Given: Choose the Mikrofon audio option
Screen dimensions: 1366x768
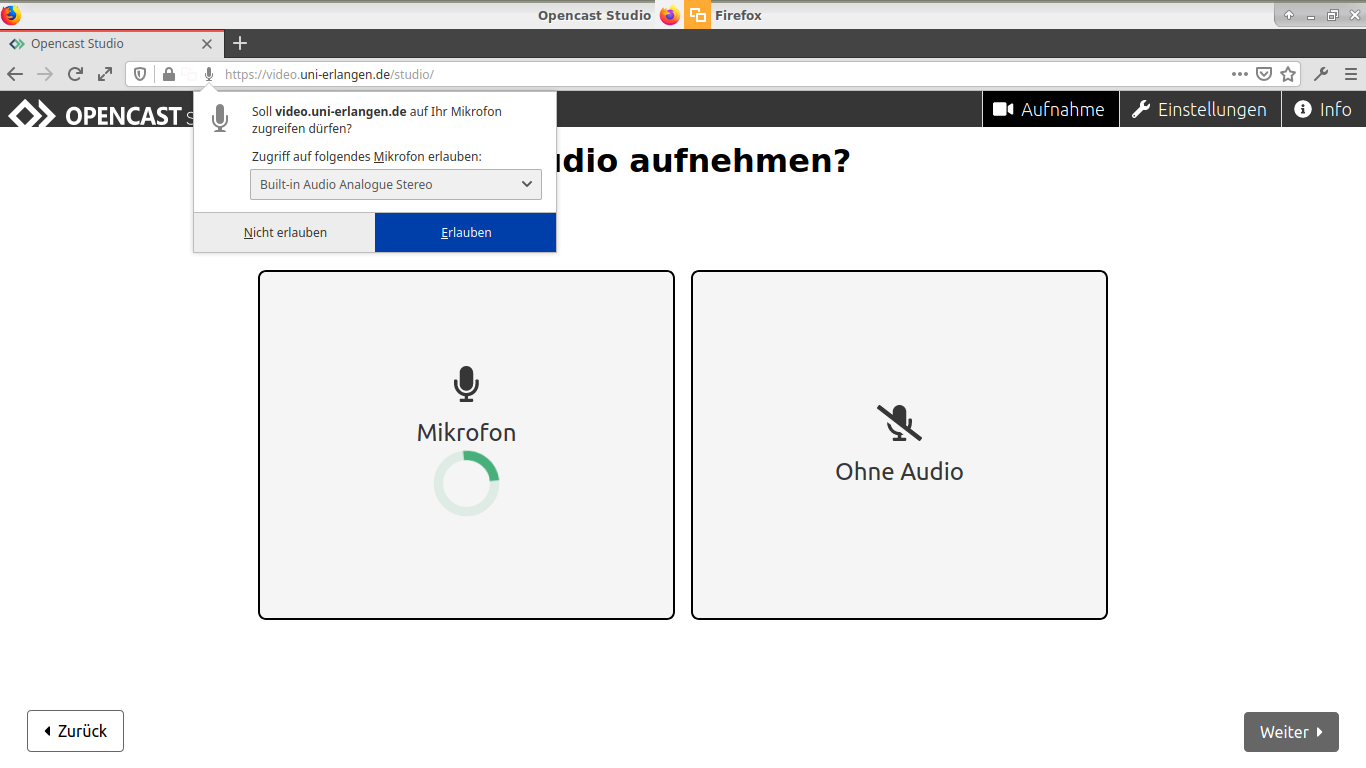Looking at the screenshot, I should 466,444.
